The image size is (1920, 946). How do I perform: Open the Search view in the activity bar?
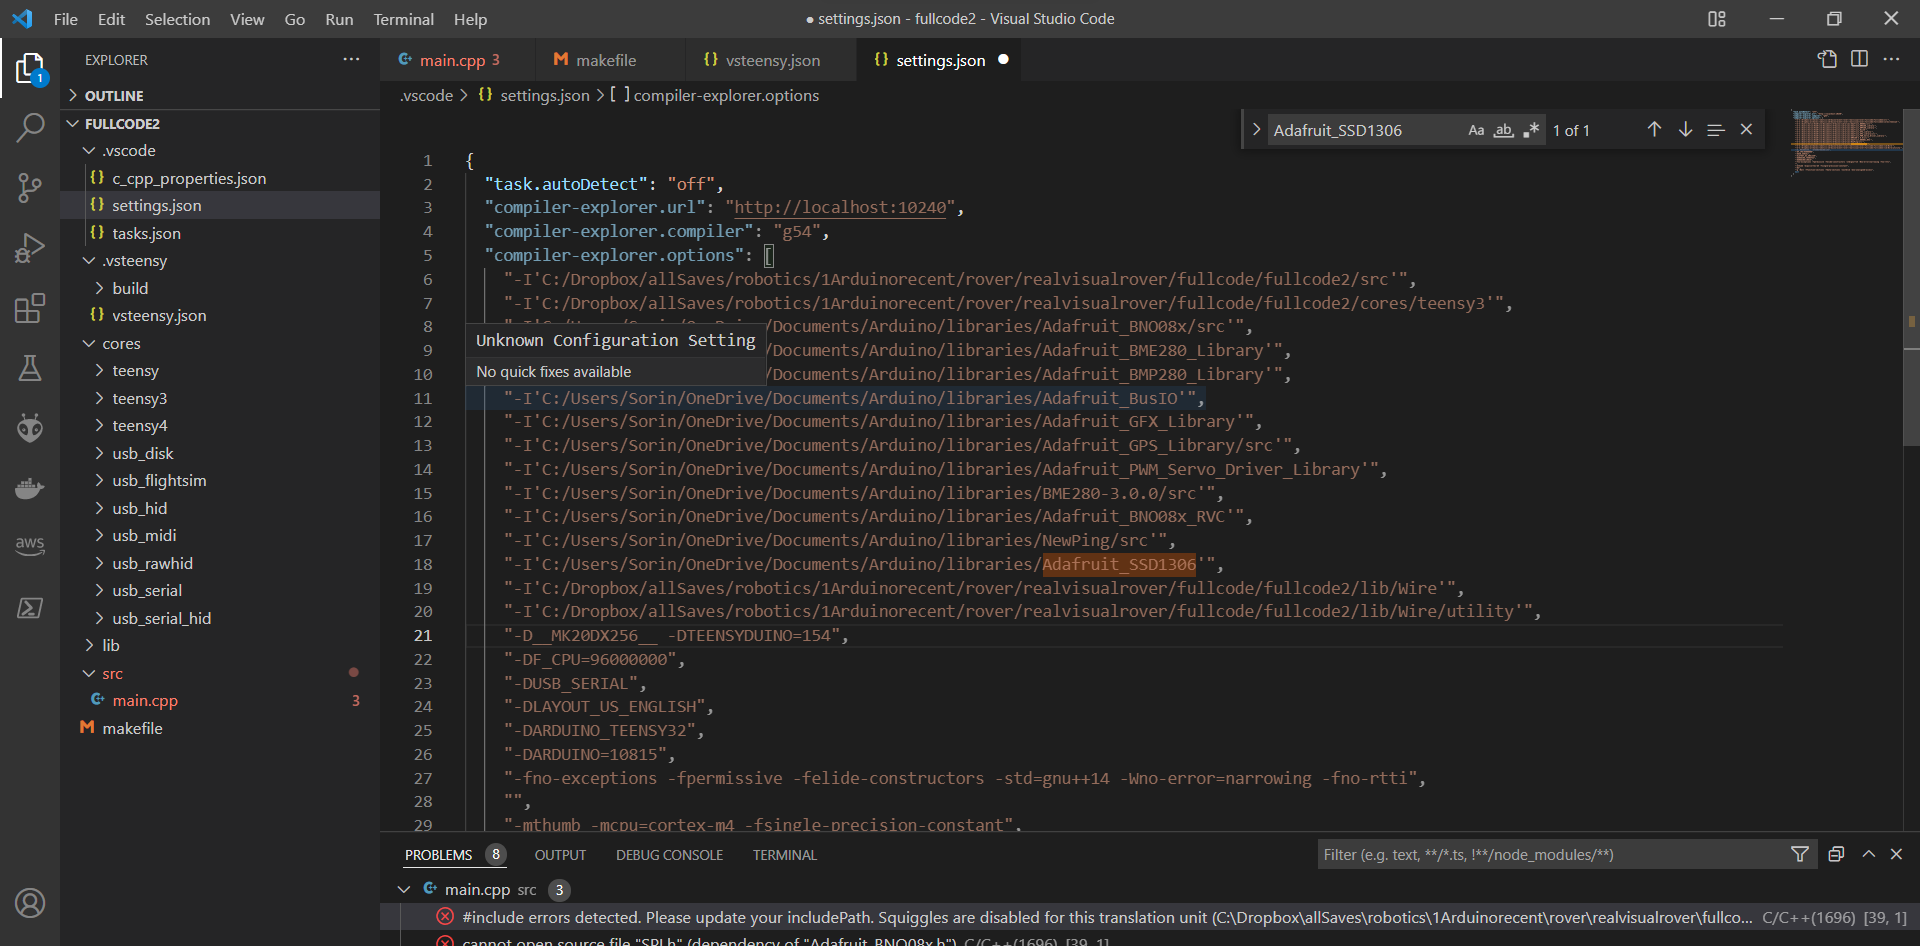(30, 128)
